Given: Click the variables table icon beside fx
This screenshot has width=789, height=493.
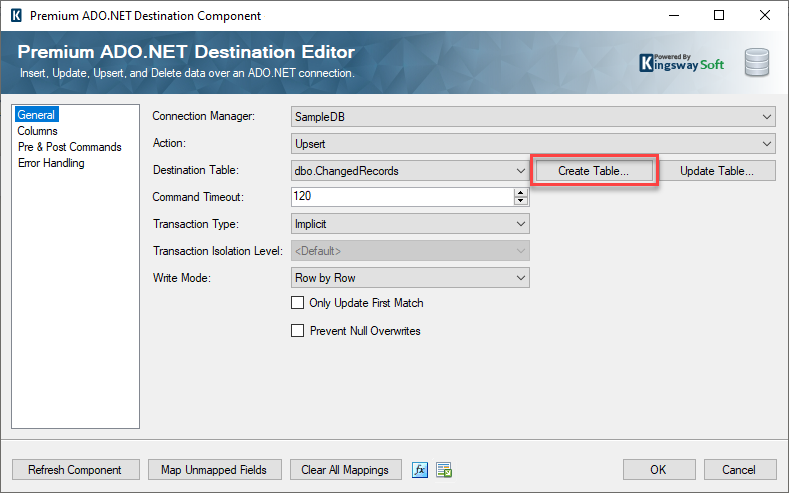Looking at the screenshot, I should point(444,470).
